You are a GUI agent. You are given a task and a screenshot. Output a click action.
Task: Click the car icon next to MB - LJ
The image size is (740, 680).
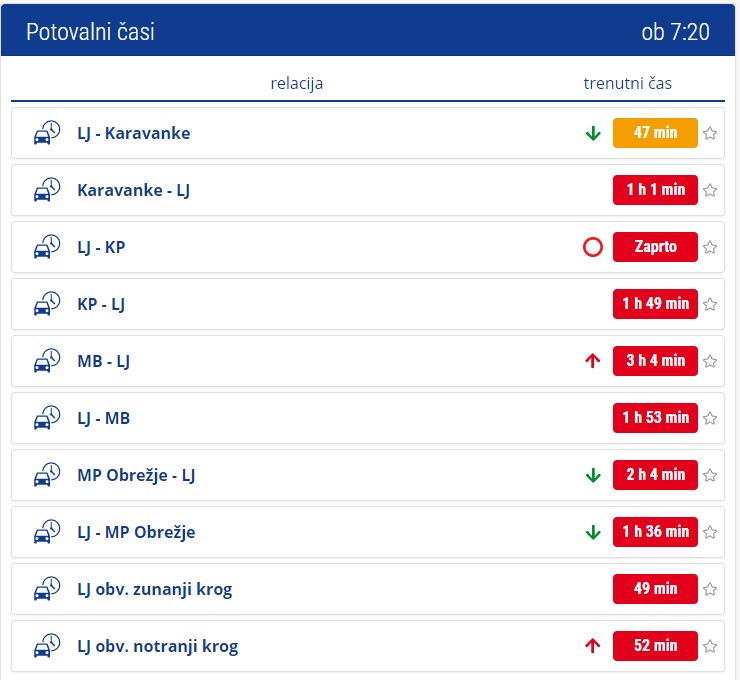point(47,361)
